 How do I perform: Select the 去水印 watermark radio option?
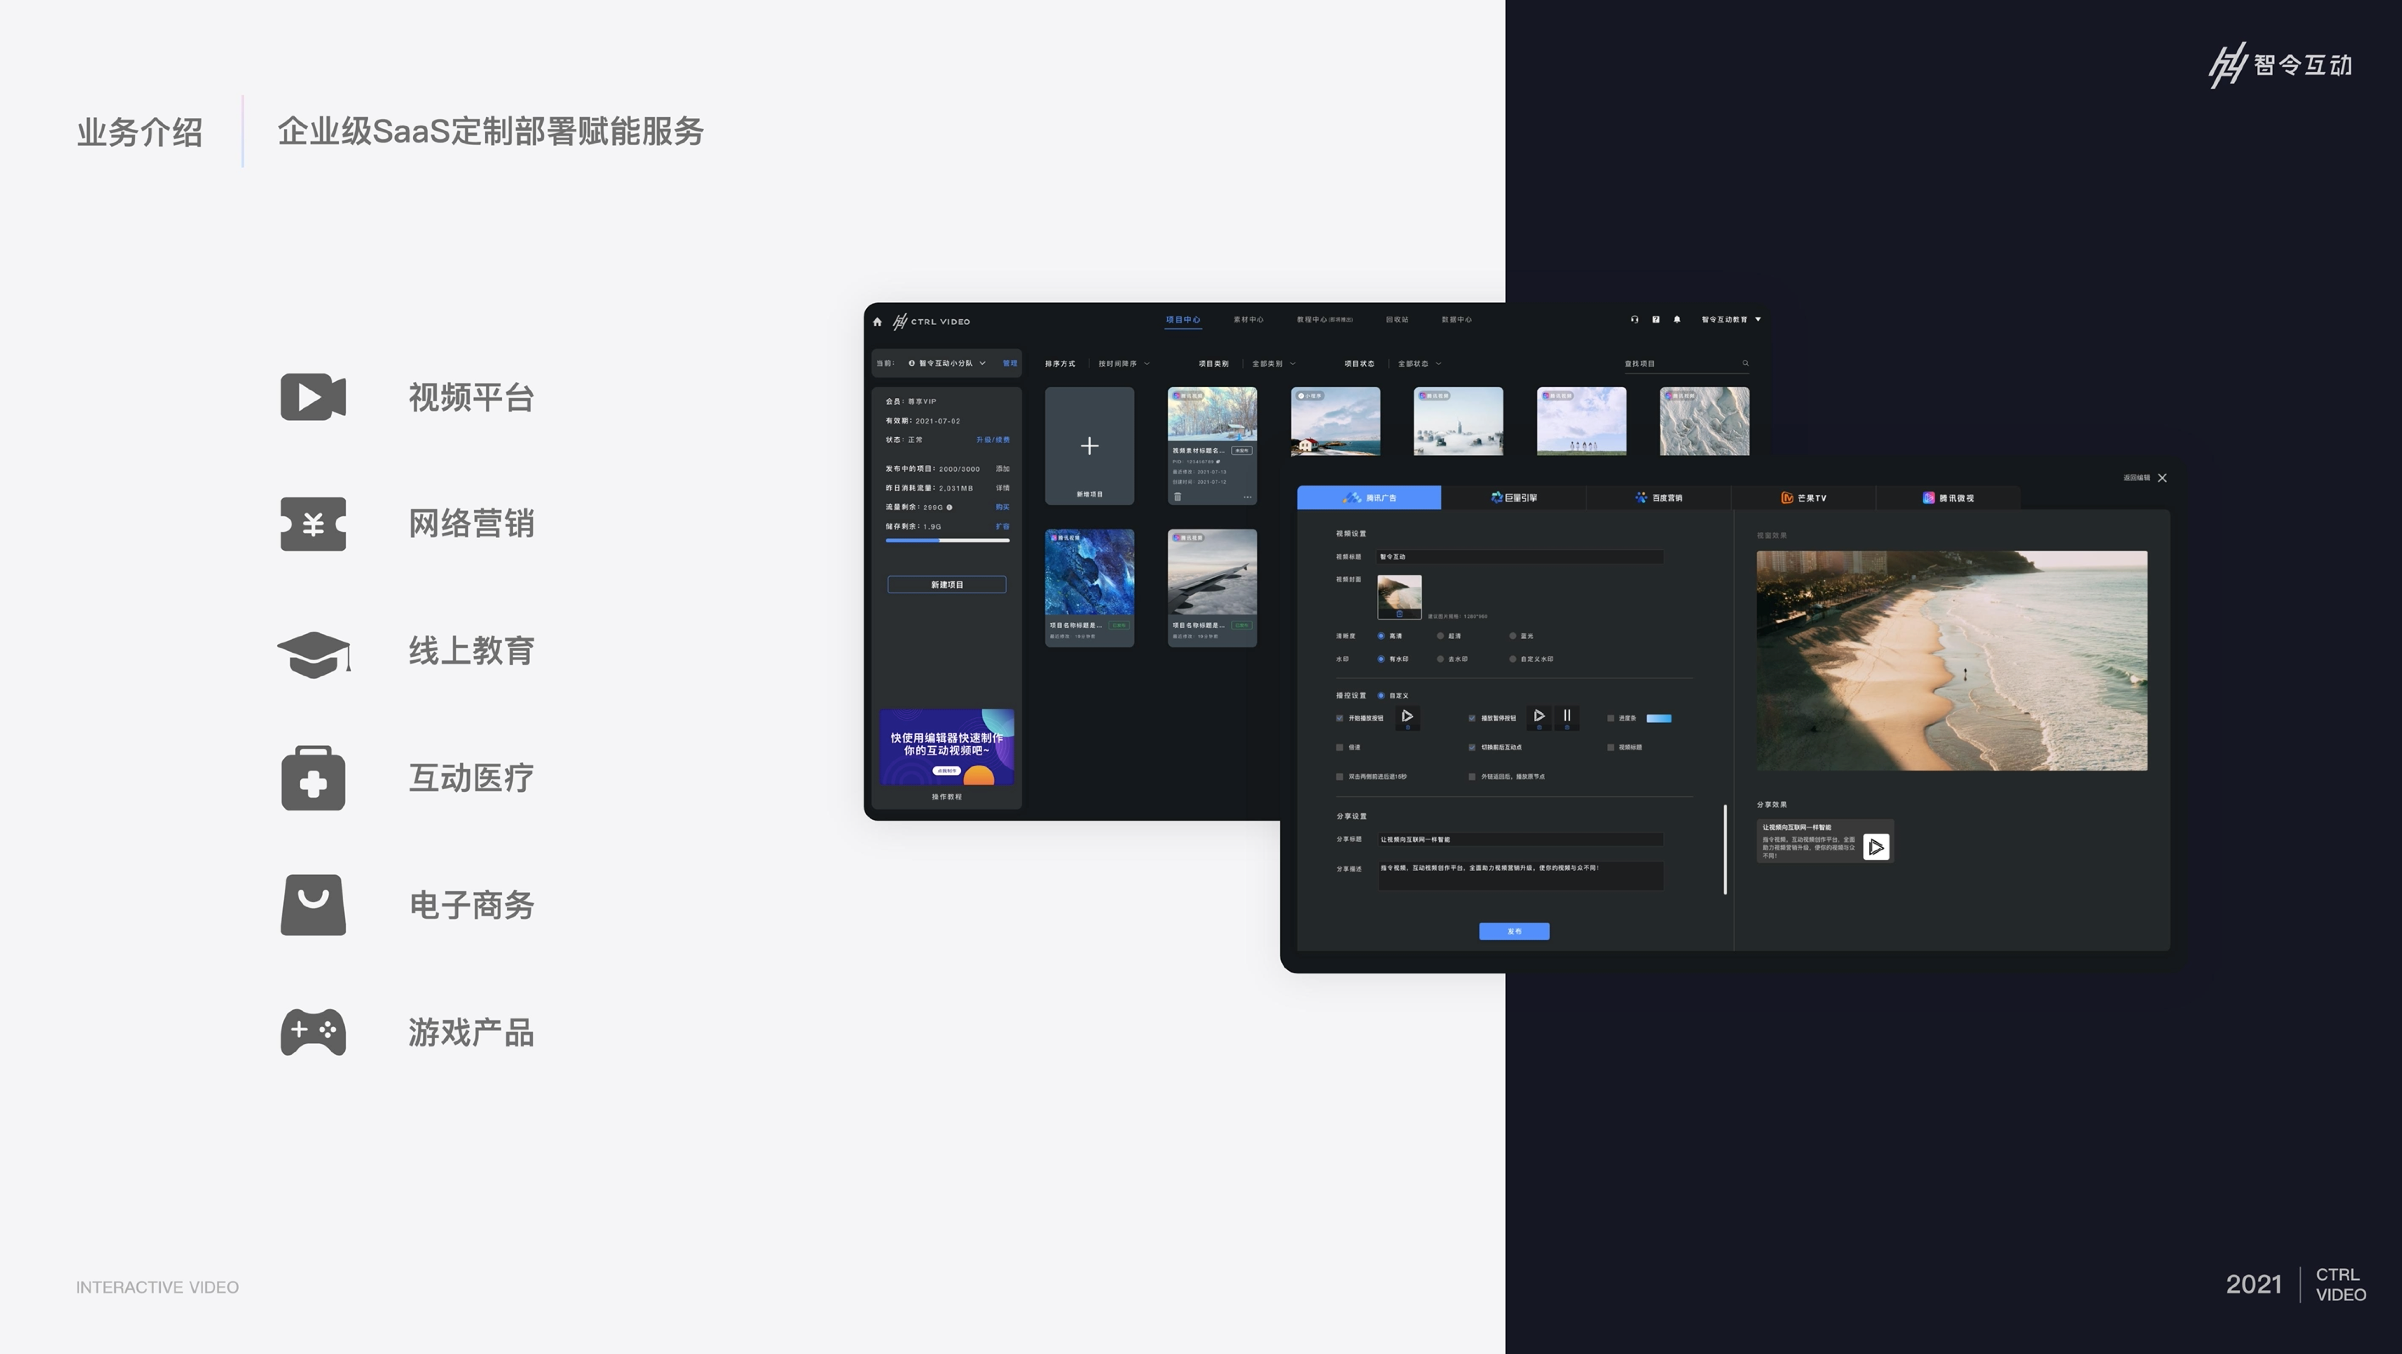[x=1440, y=659]
